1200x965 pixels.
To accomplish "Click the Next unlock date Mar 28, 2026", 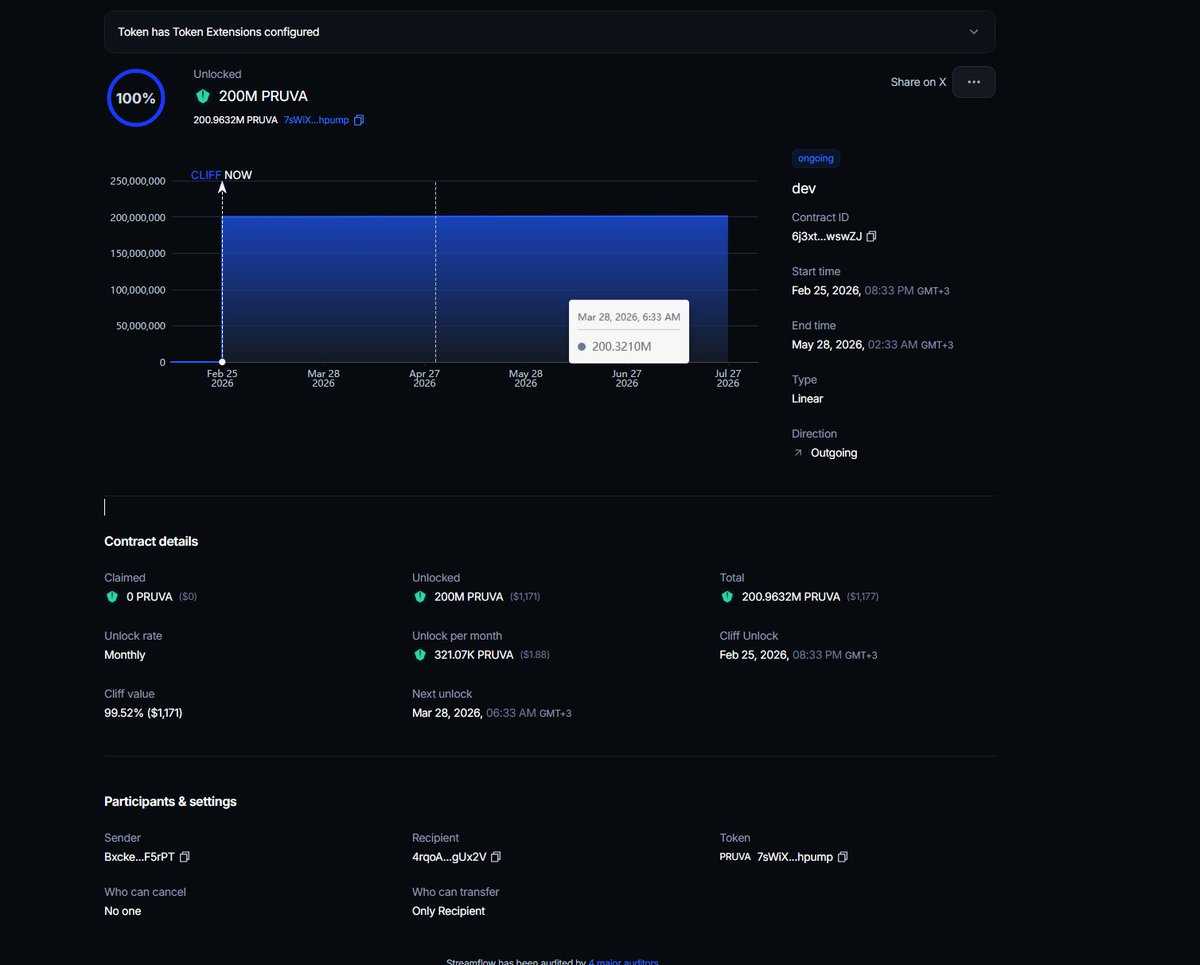I will tap(491, 713).
